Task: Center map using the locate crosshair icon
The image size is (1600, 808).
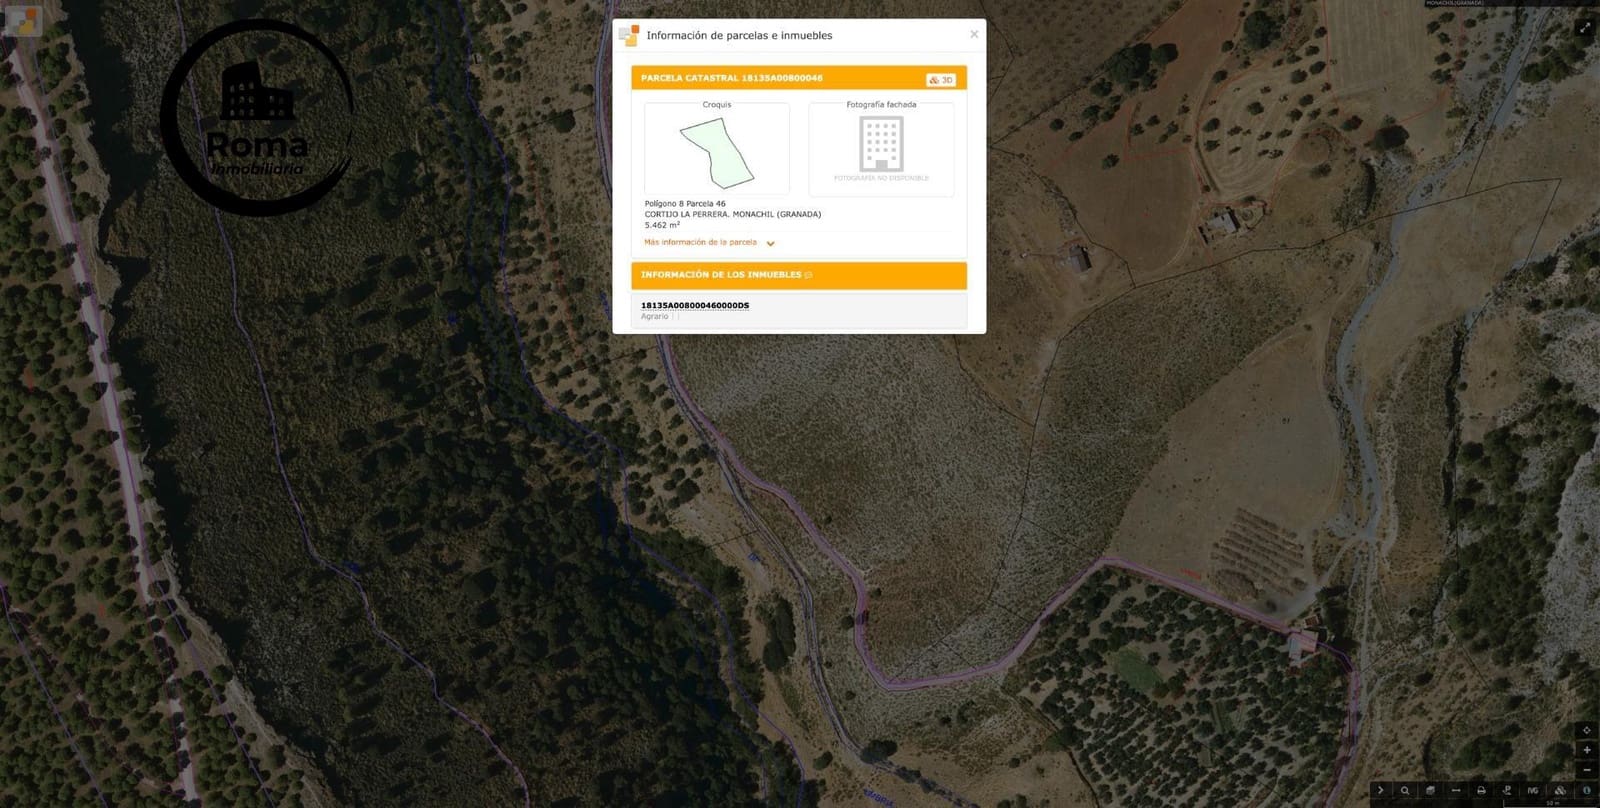Action: [x=1586, y=730]
